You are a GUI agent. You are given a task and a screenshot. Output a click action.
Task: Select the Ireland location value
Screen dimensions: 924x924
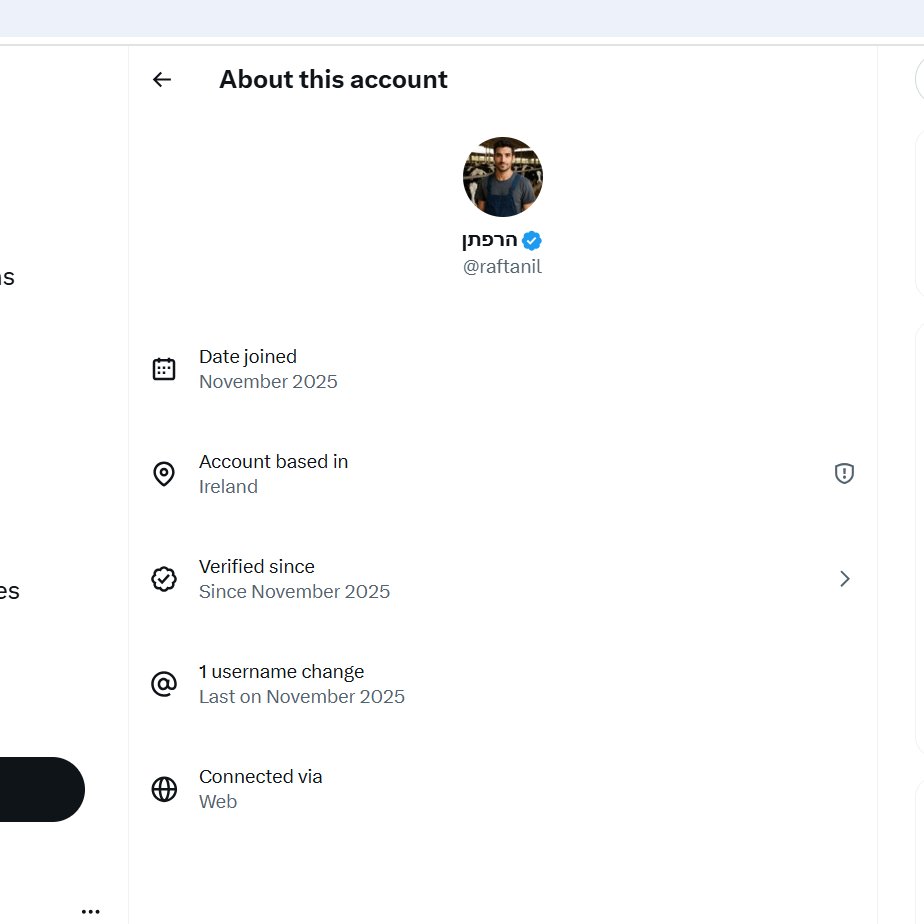point(228,487)
